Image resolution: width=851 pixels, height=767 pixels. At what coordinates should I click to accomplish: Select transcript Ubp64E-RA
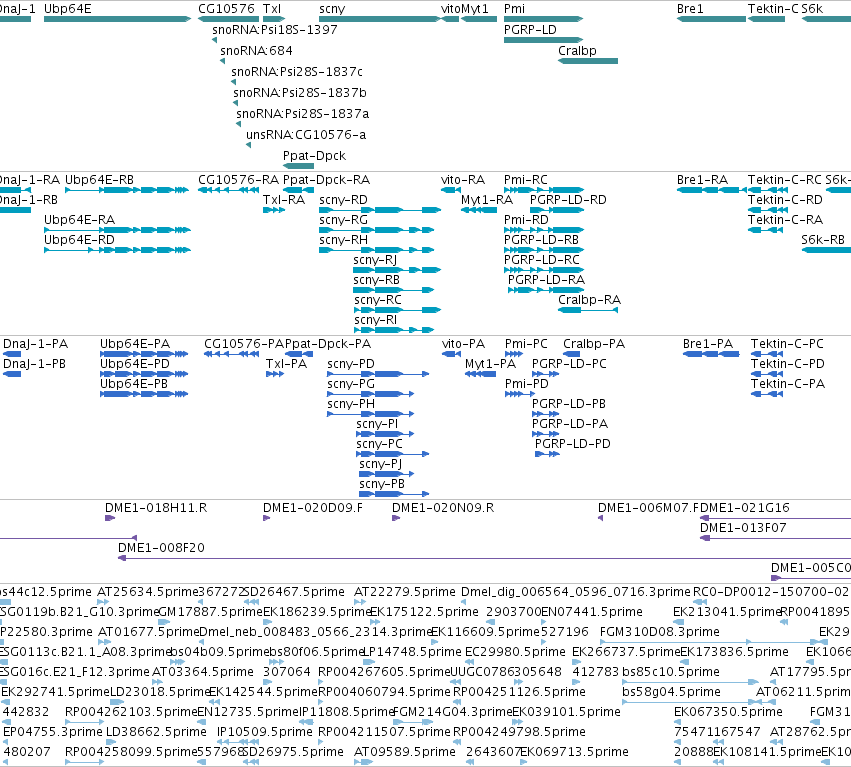pos(117,230)
